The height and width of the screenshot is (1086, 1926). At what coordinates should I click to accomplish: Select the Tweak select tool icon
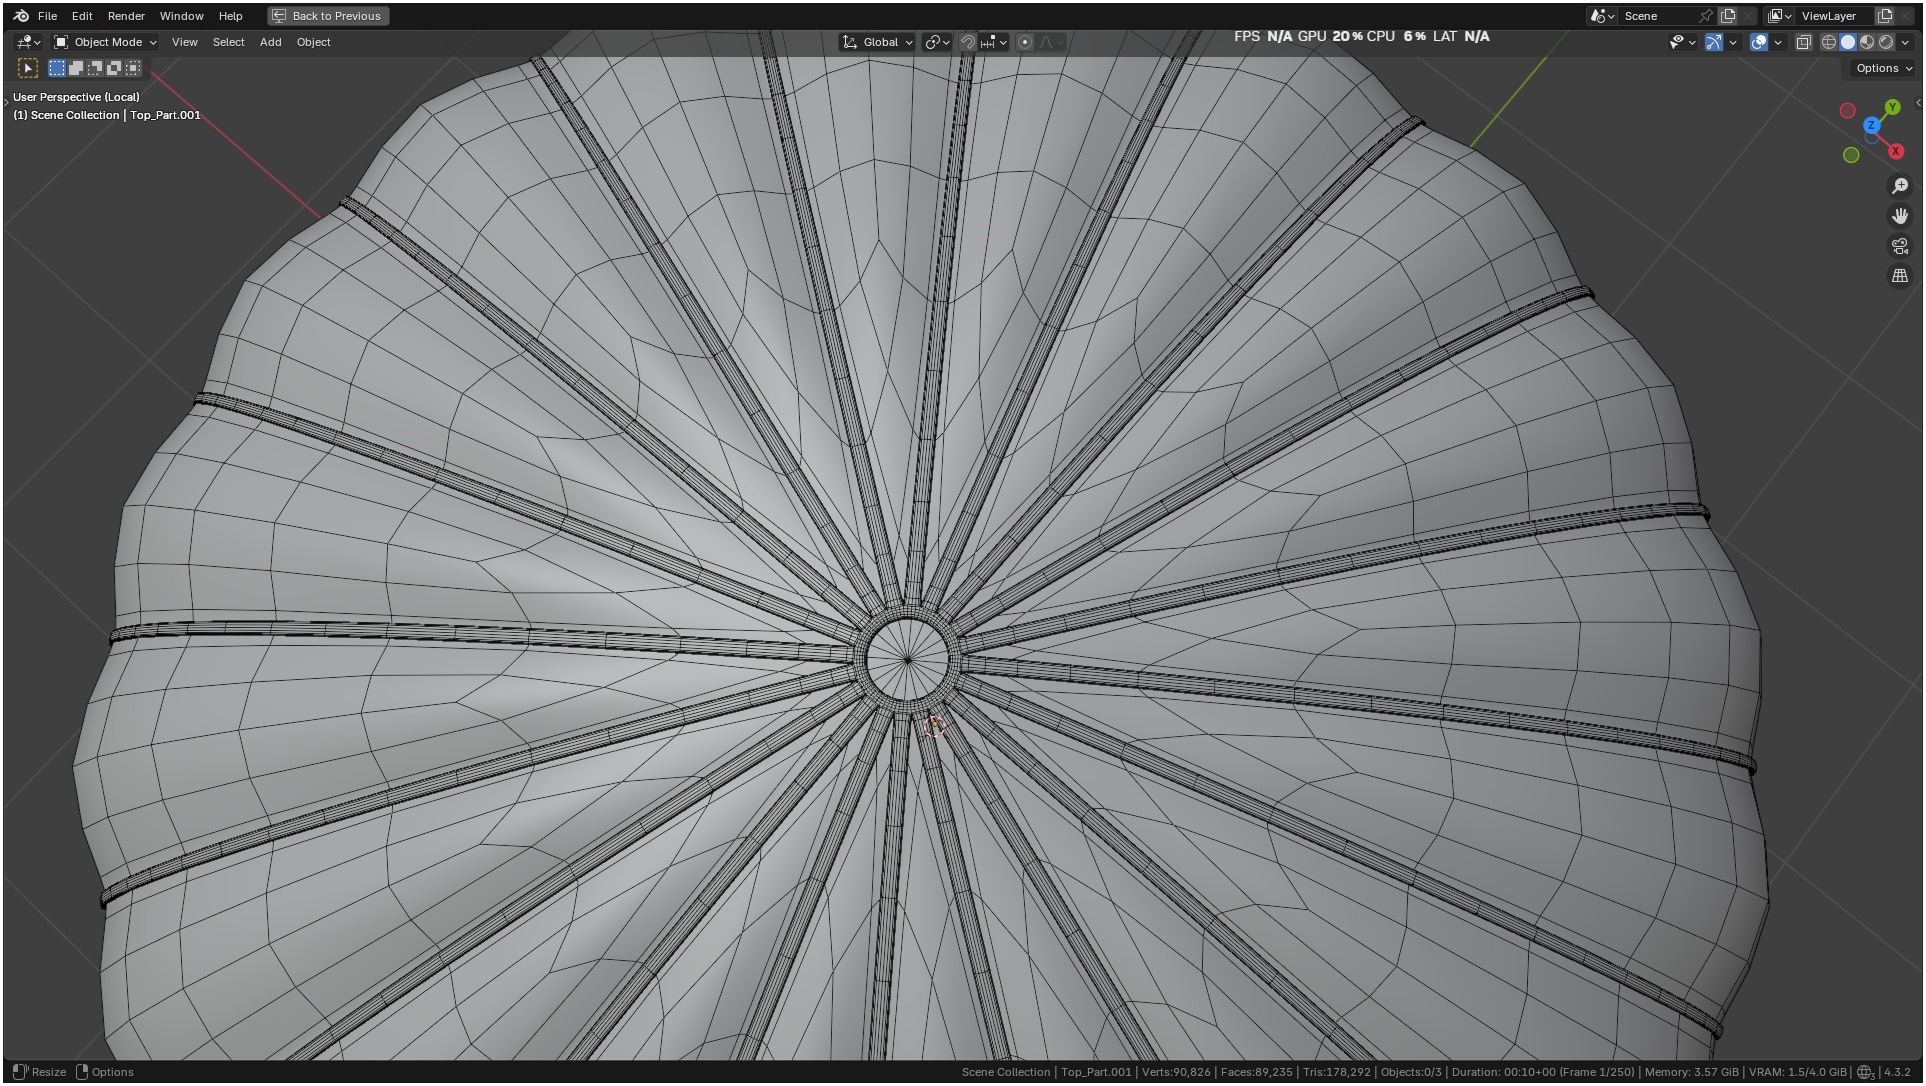click(28, 68)
